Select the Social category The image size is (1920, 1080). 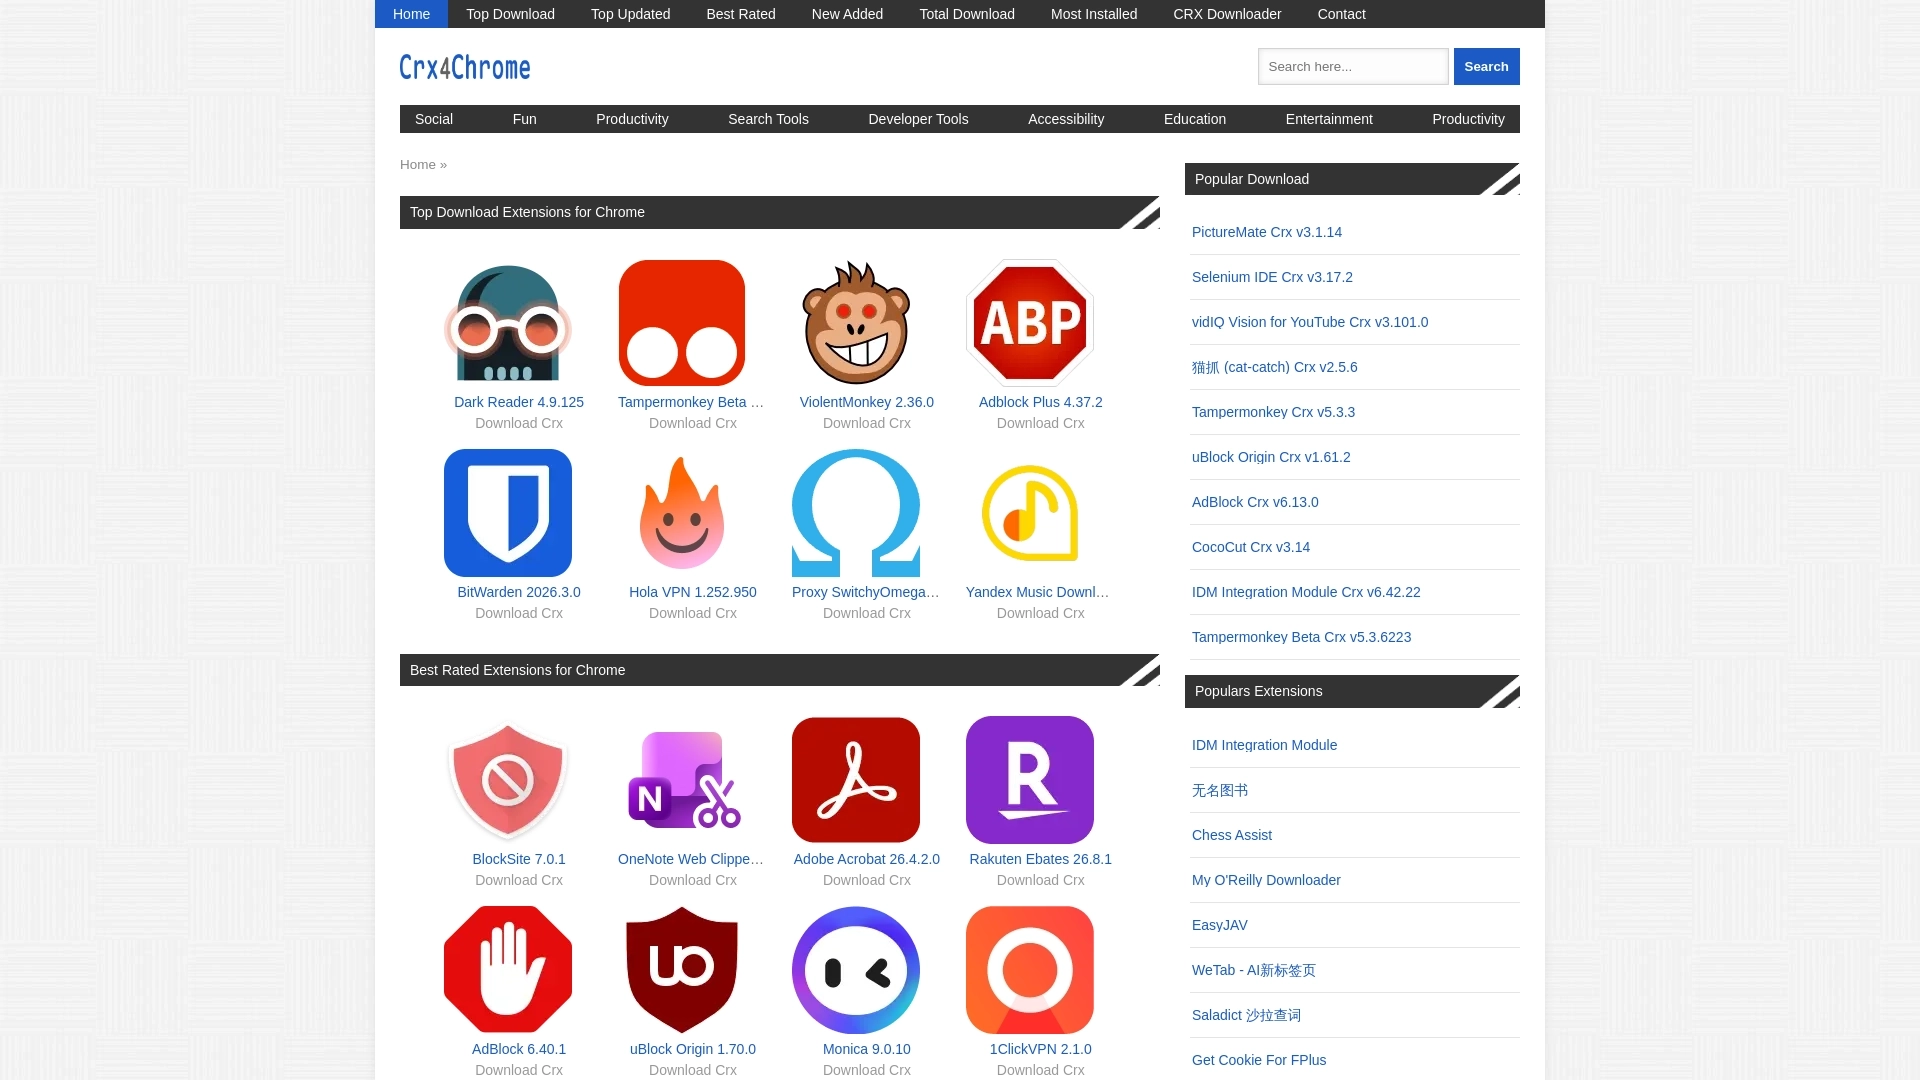tap(434, 119)
